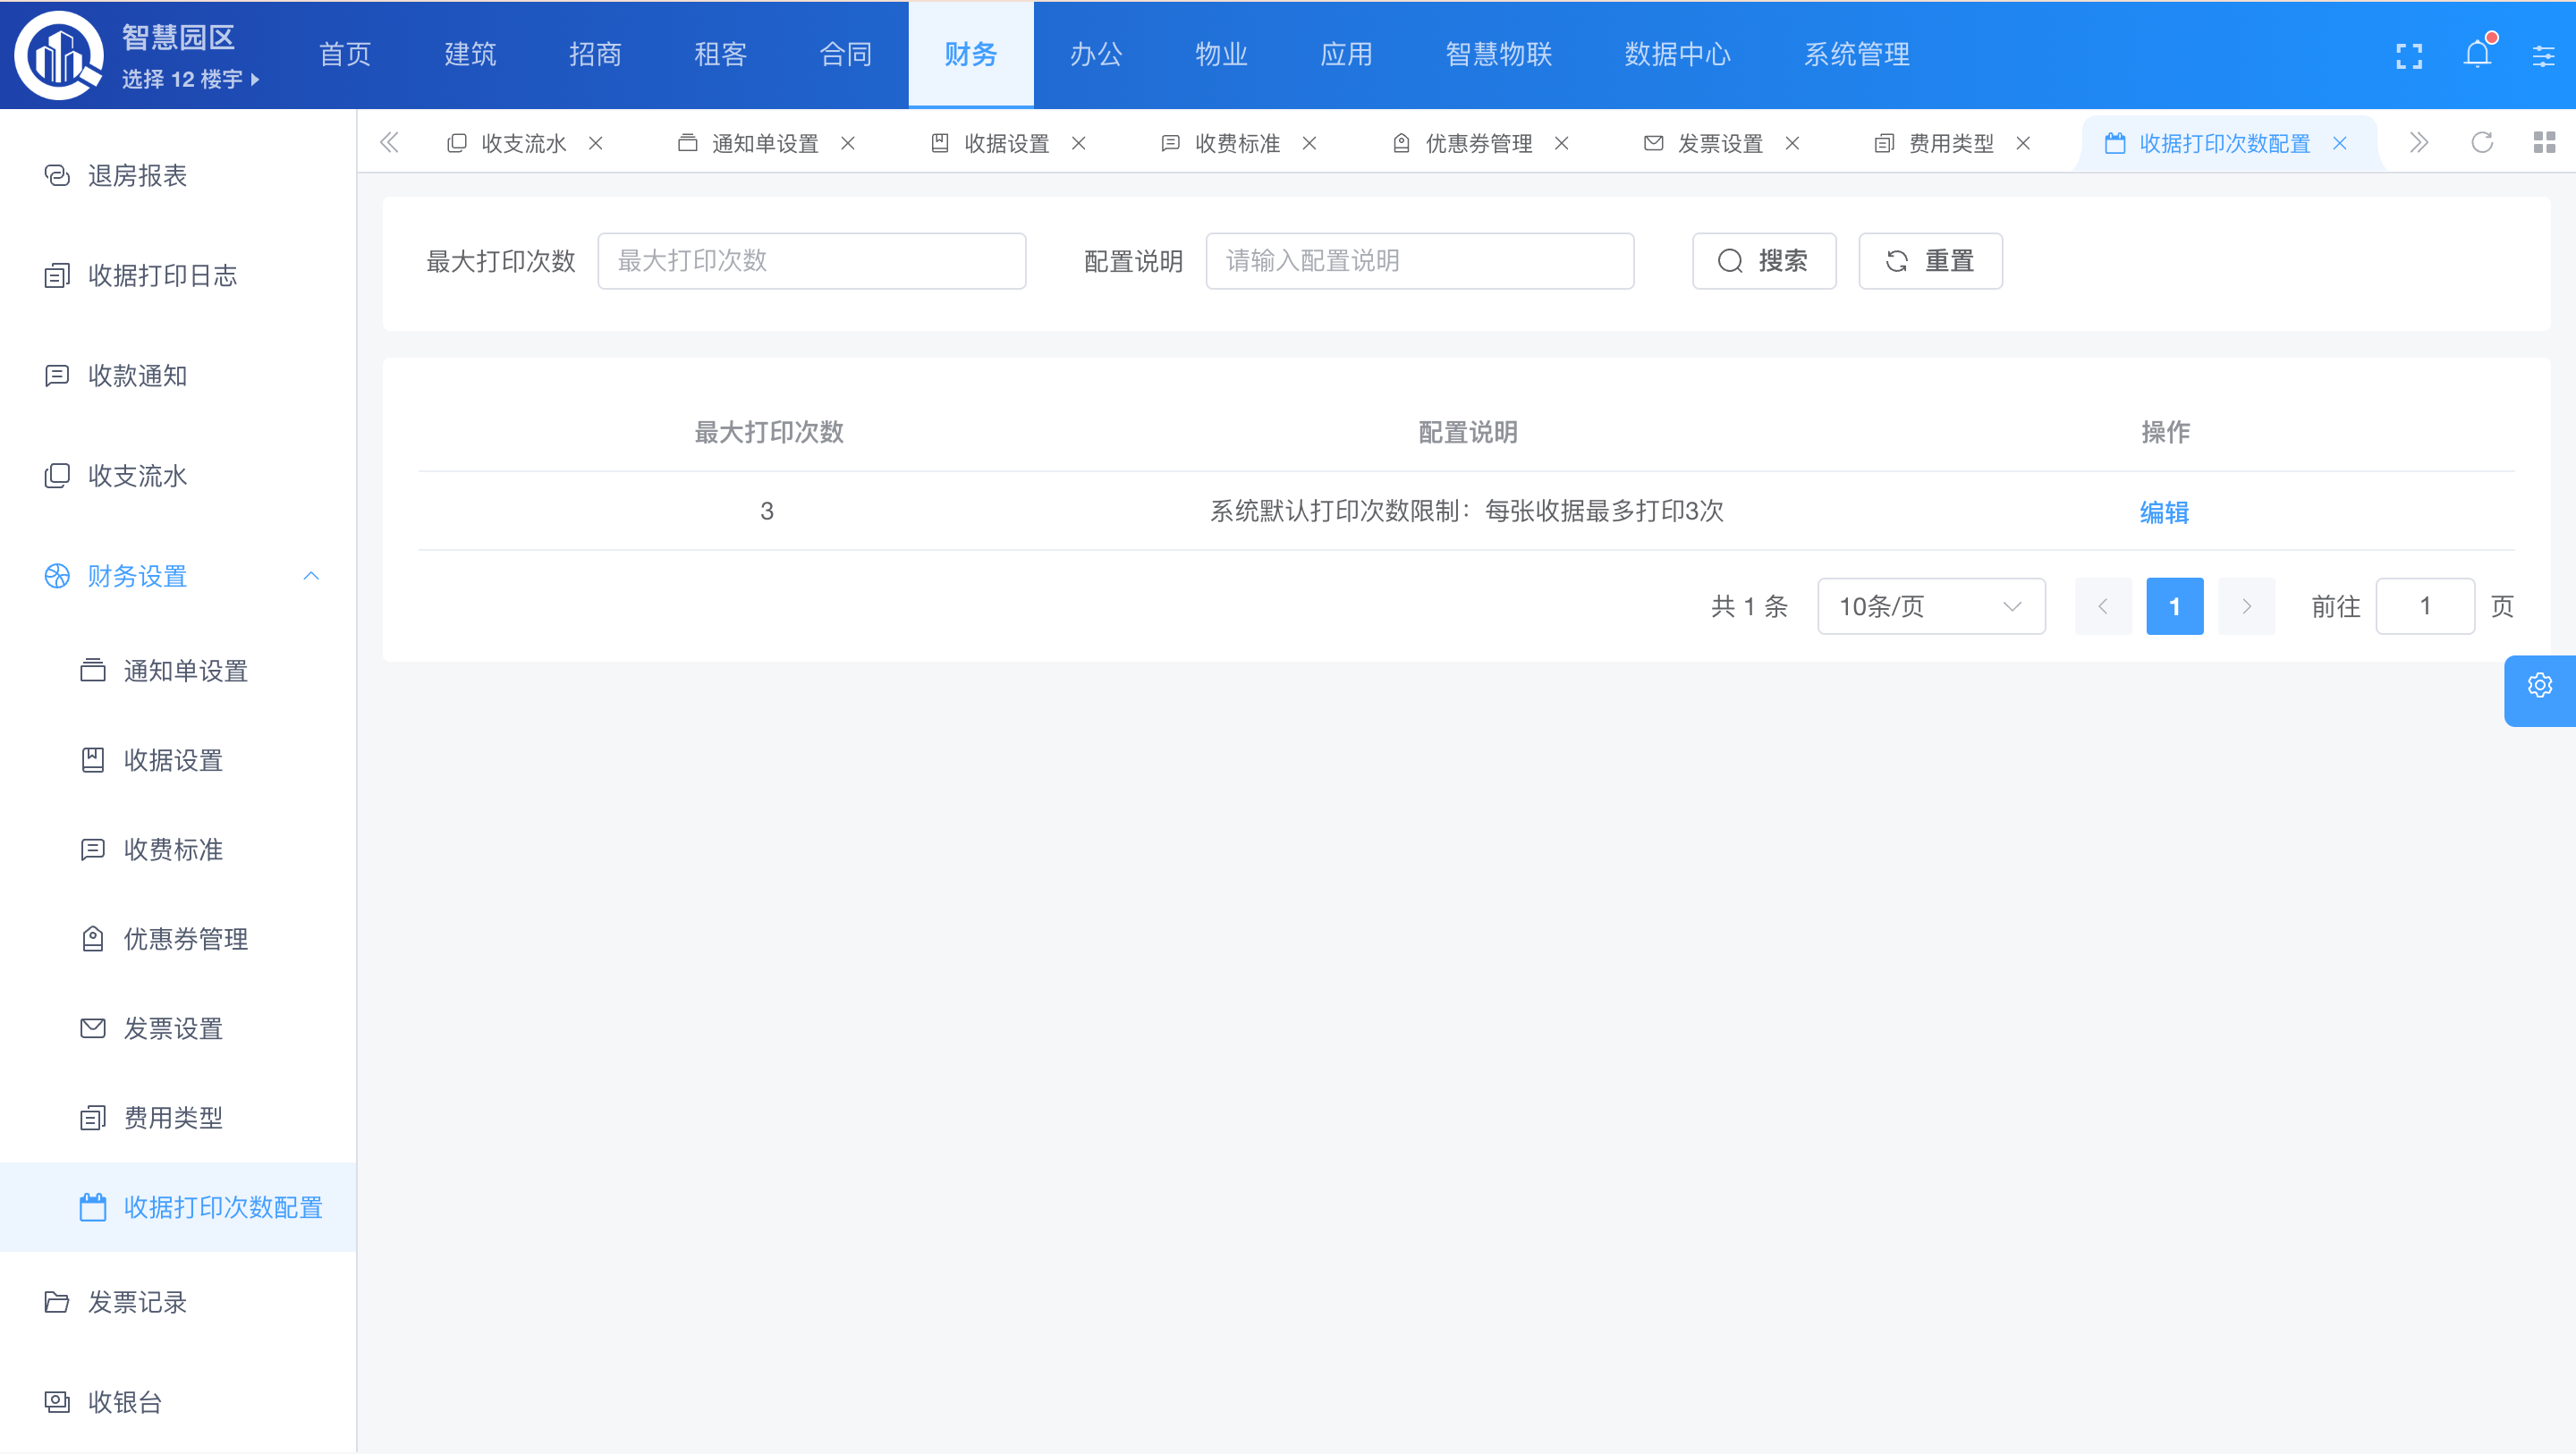This screenshot has width=2576, height=1454.
Task: Open the floating blue gear settings button
Action: coord(2540,686)
